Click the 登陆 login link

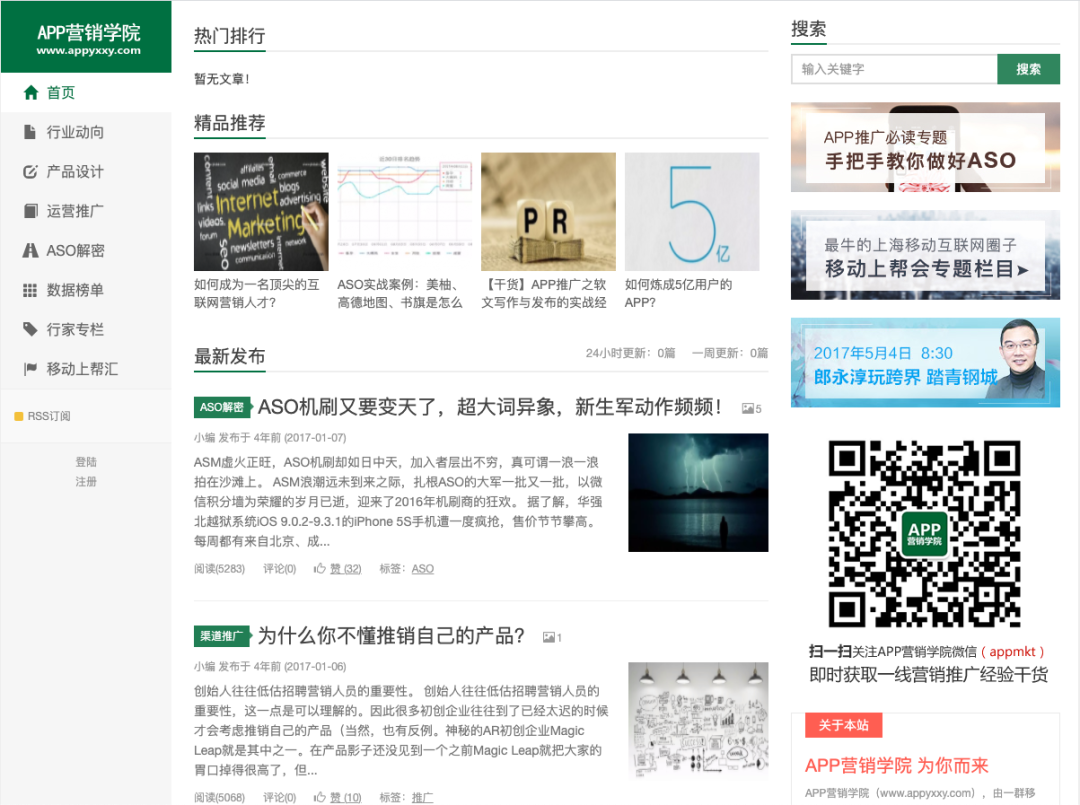86,462
